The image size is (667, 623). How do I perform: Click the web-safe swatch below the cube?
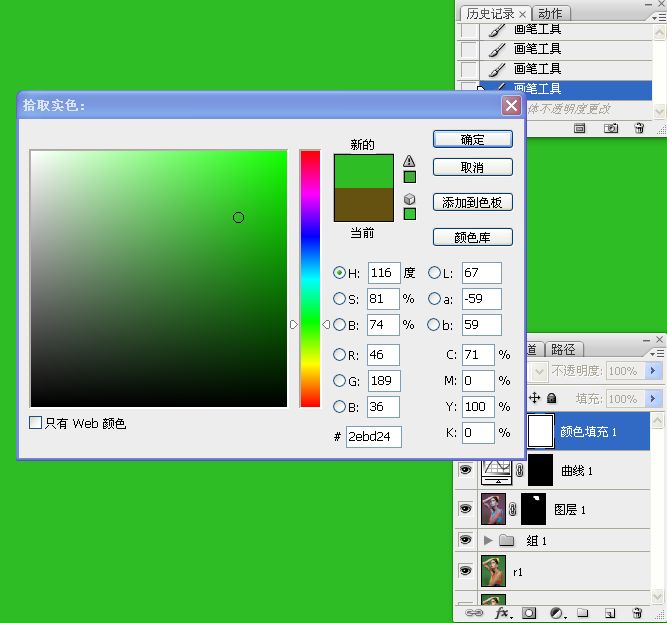(410, 214)
